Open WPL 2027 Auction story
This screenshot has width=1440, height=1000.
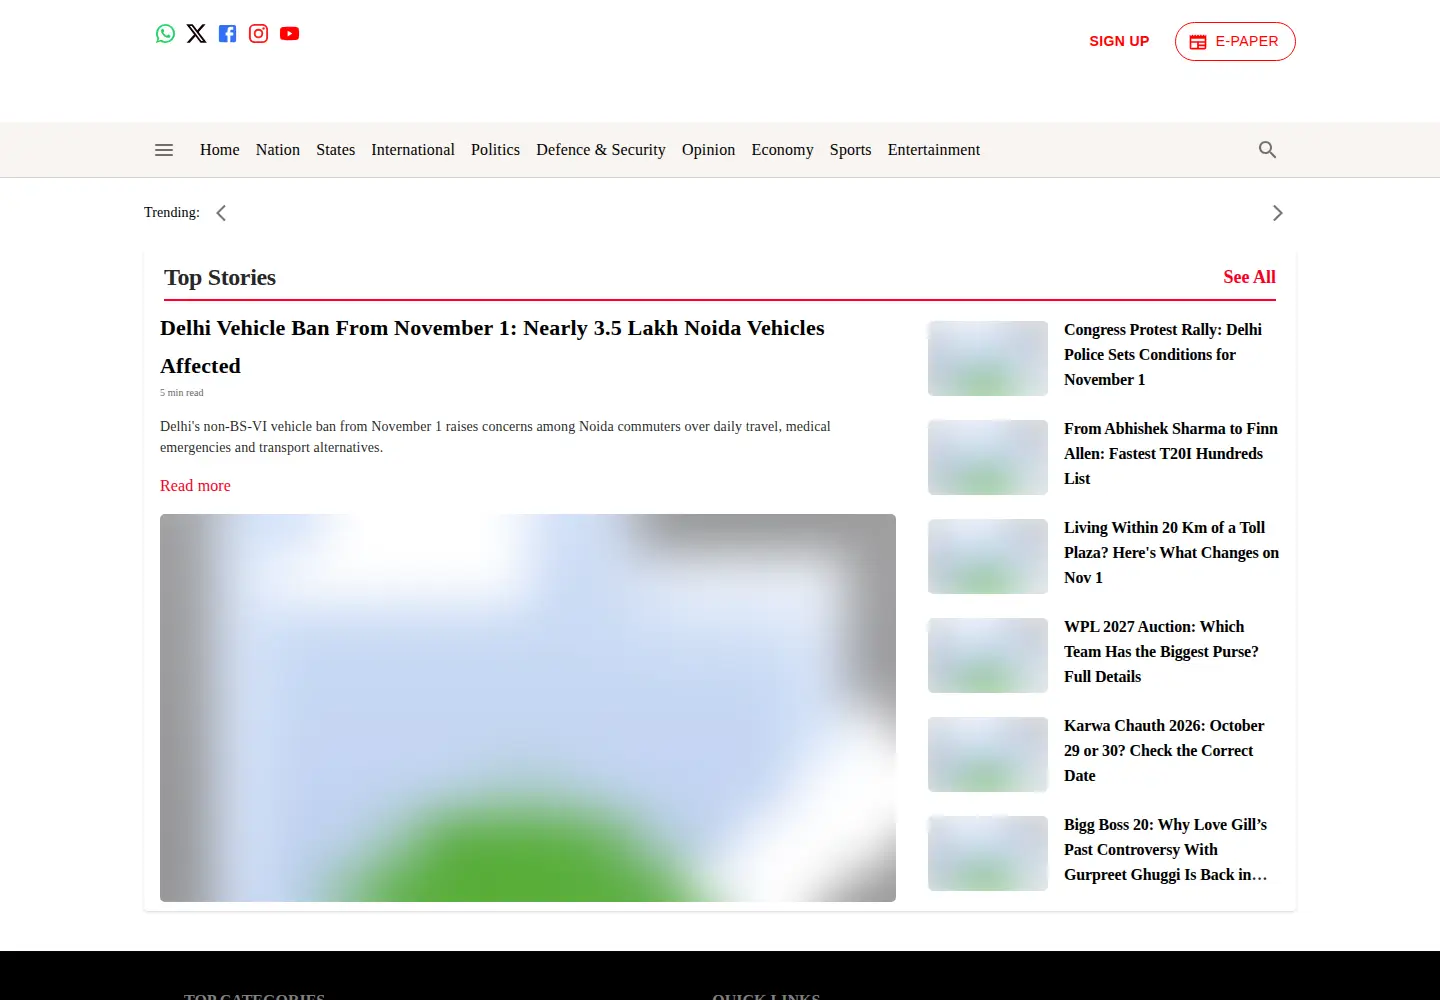(x=1161, y=652)
